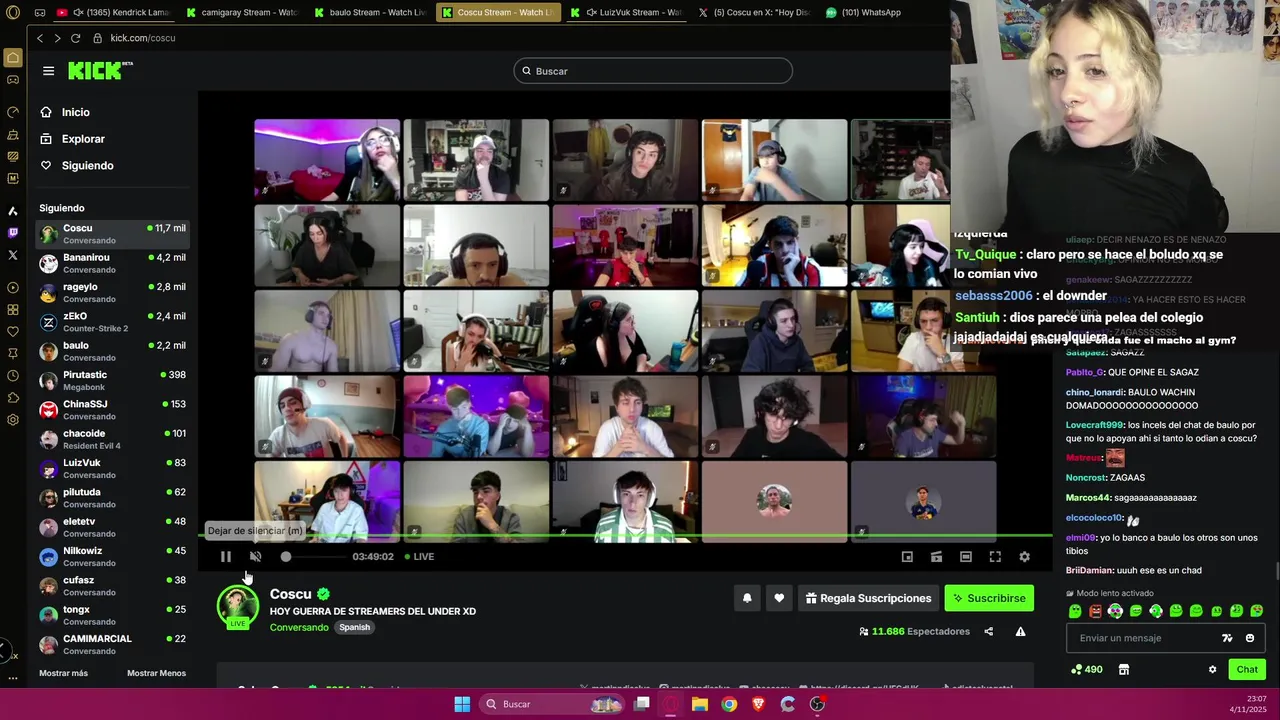Open CAMIMARCIAL channel in sidebar
The image size is (1280, 720).
112,644
